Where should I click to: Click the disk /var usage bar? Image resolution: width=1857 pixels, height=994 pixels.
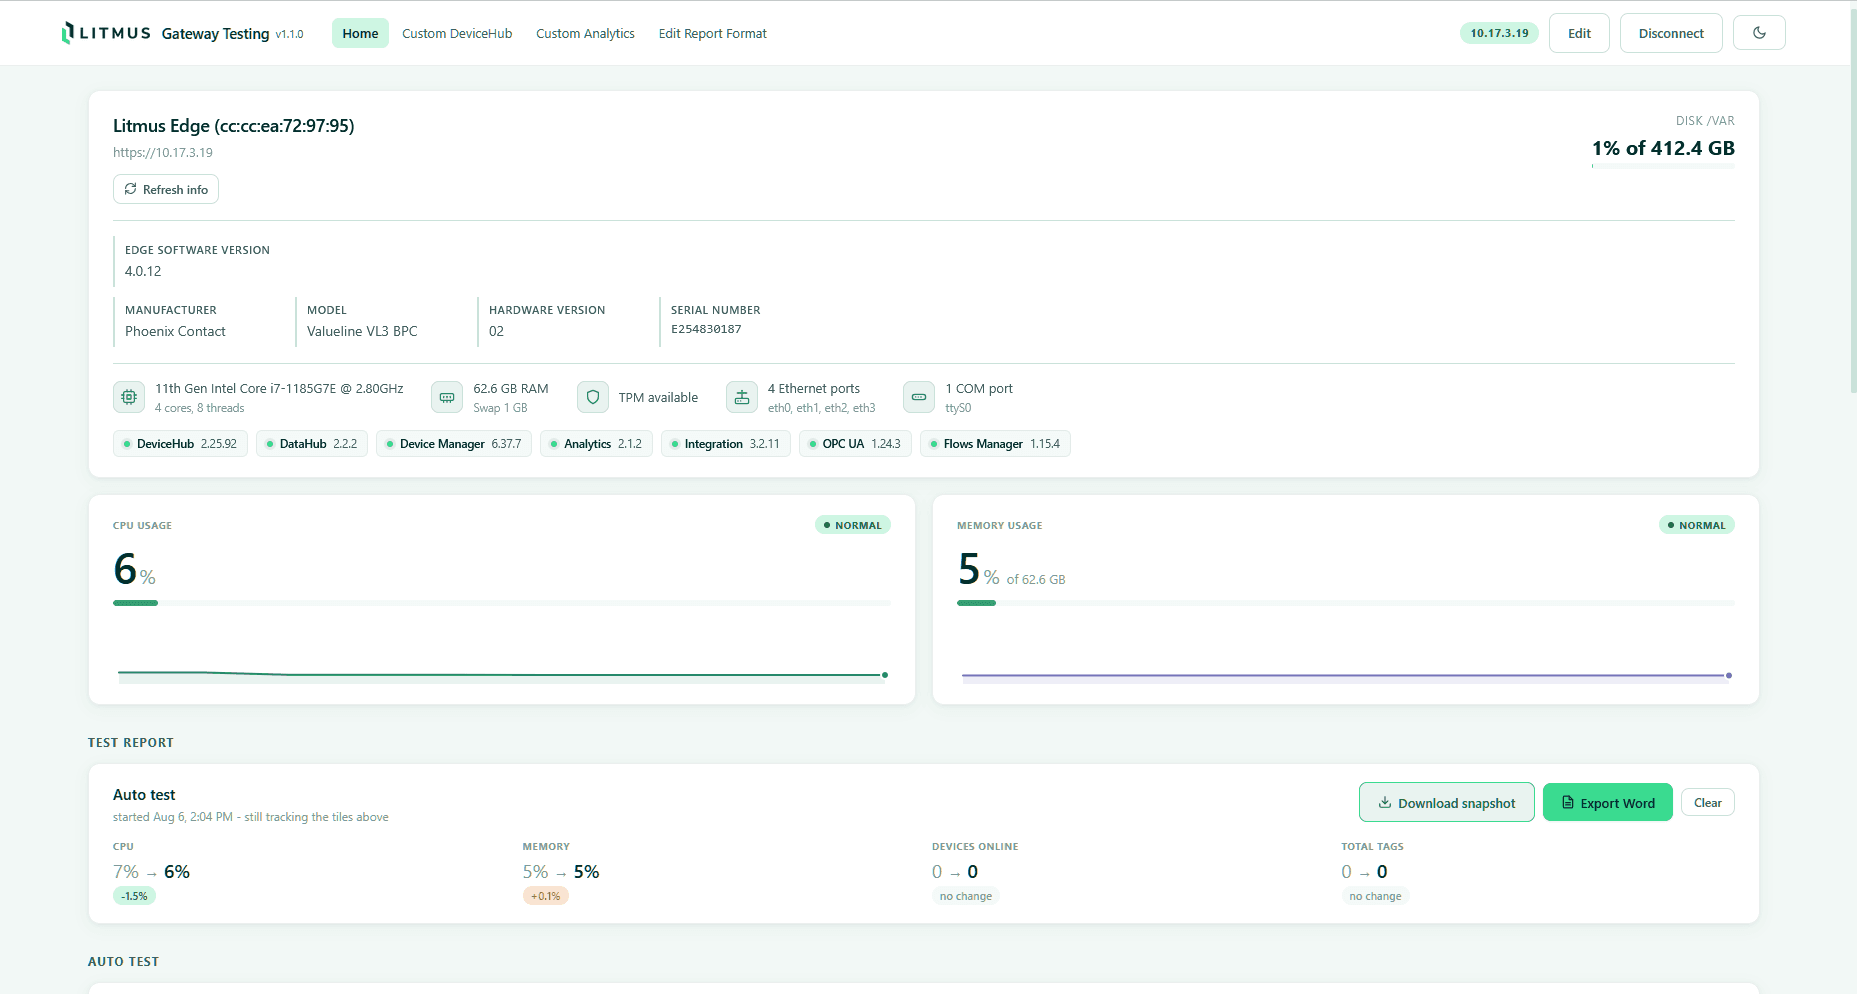(1663, 166)
